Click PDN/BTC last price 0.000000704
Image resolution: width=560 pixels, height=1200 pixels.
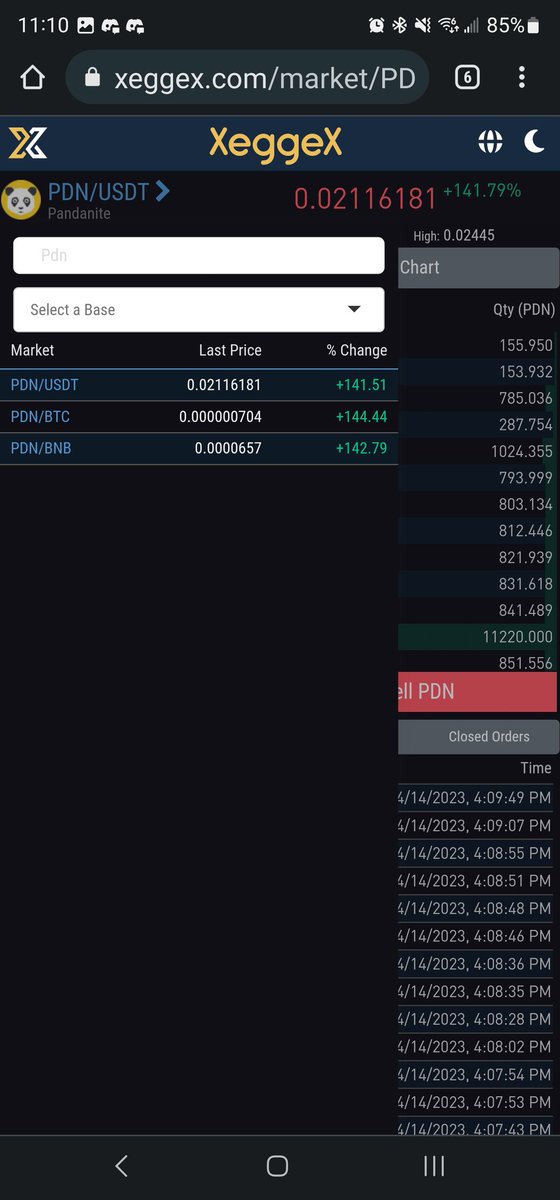click(220, 417)
